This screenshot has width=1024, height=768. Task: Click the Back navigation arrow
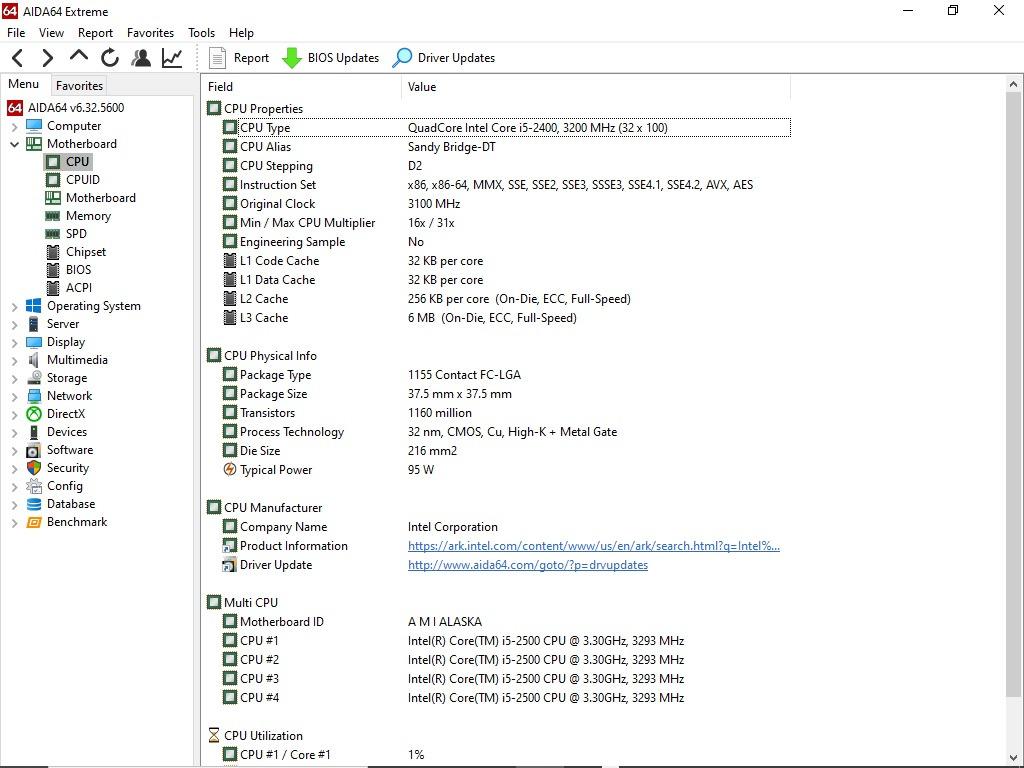click(17, 58)
